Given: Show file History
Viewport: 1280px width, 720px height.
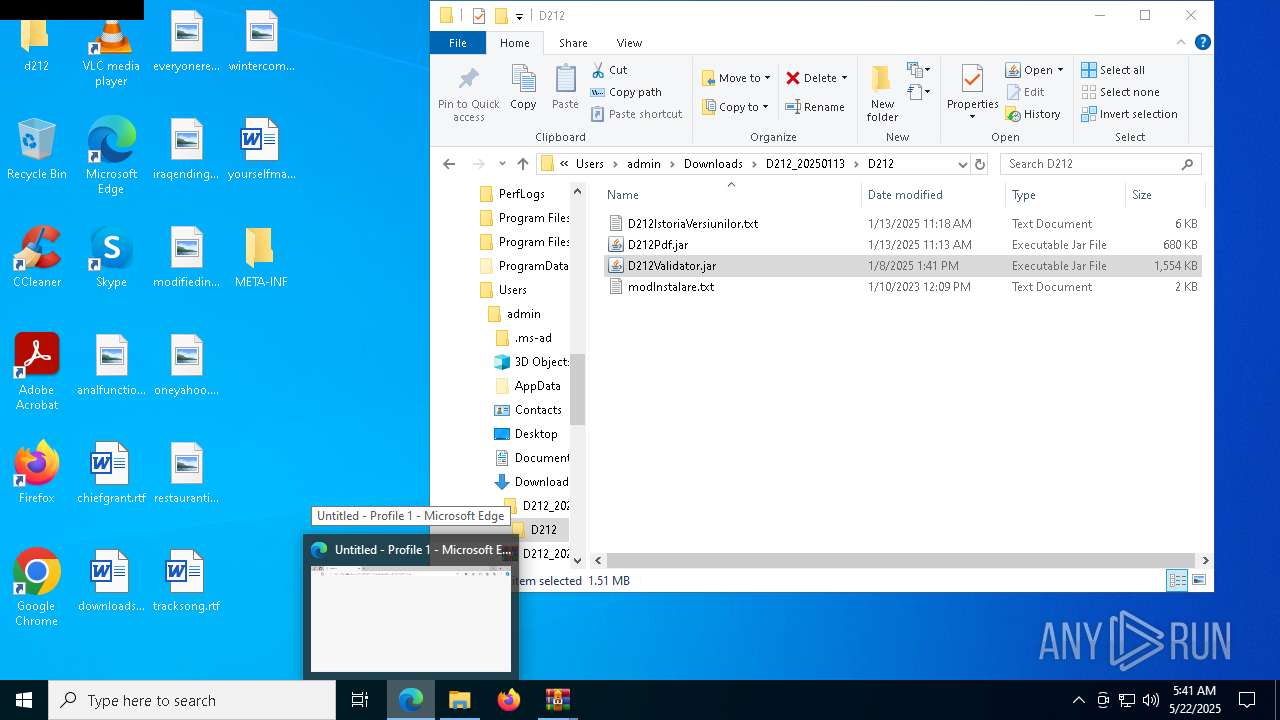Looking at the screenshot, I should point(1033,114).
